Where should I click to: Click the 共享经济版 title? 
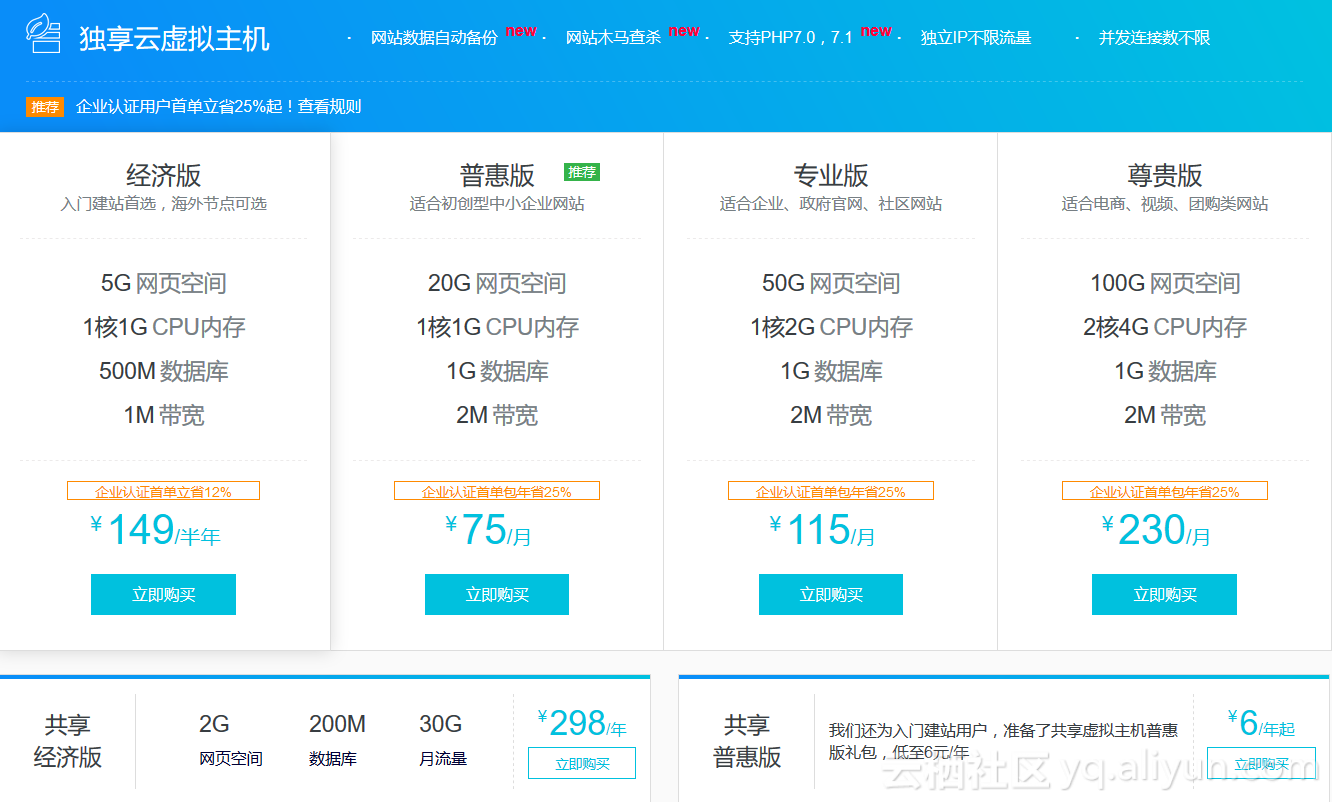pos(68,741)
